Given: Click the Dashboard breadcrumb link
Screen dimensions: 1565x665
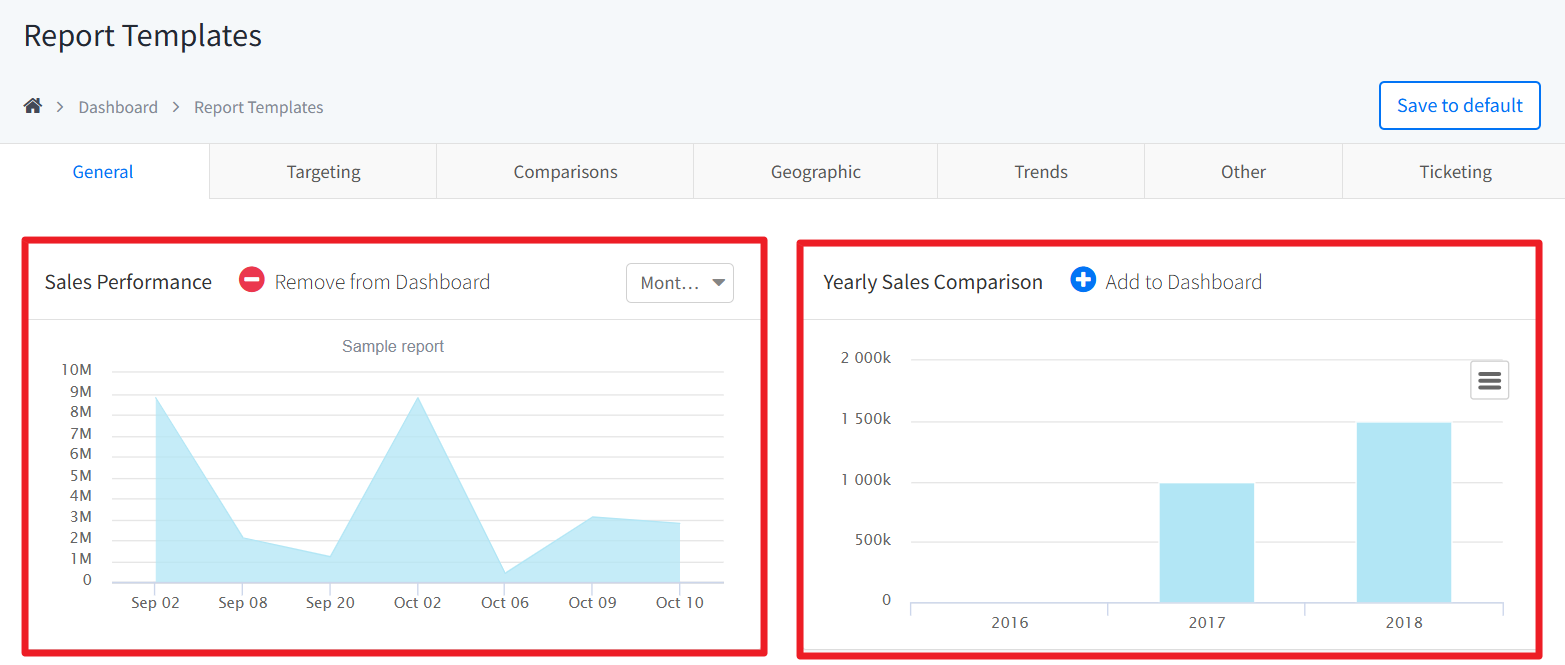Looking at the screenshot, I should [118, 107].
